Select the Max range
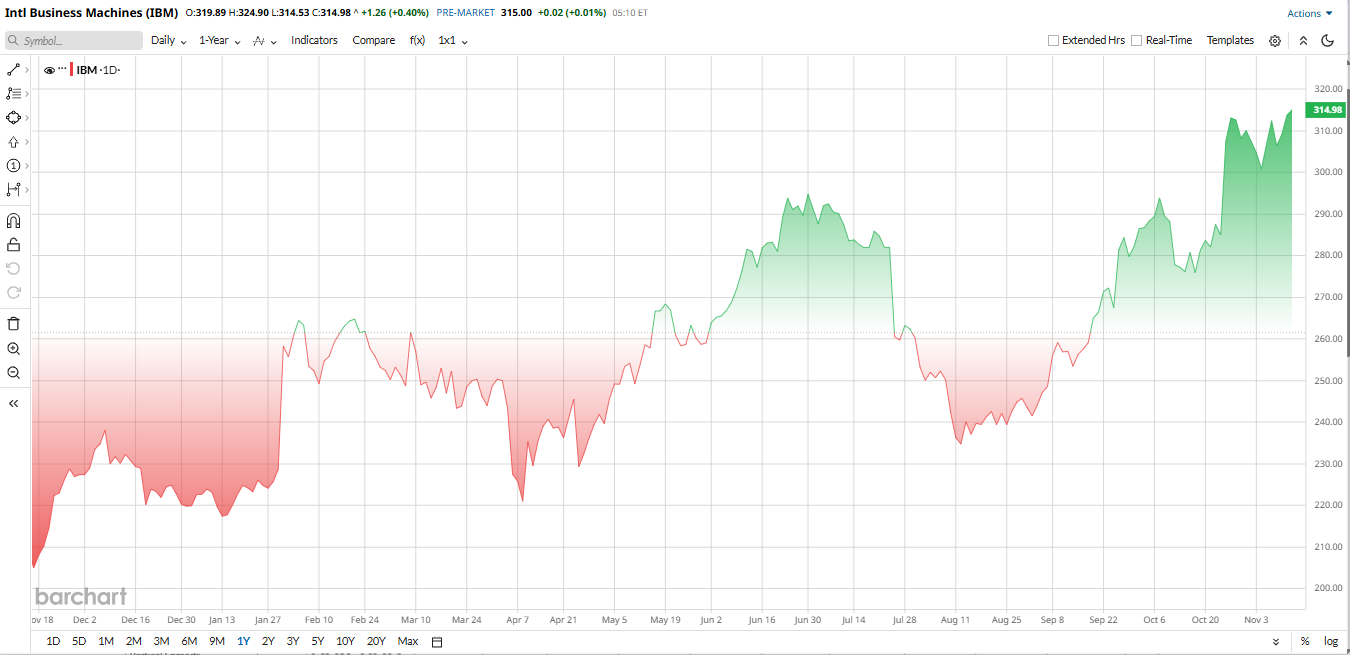Viewport: 1350px width, 655px height. [408, 642]
